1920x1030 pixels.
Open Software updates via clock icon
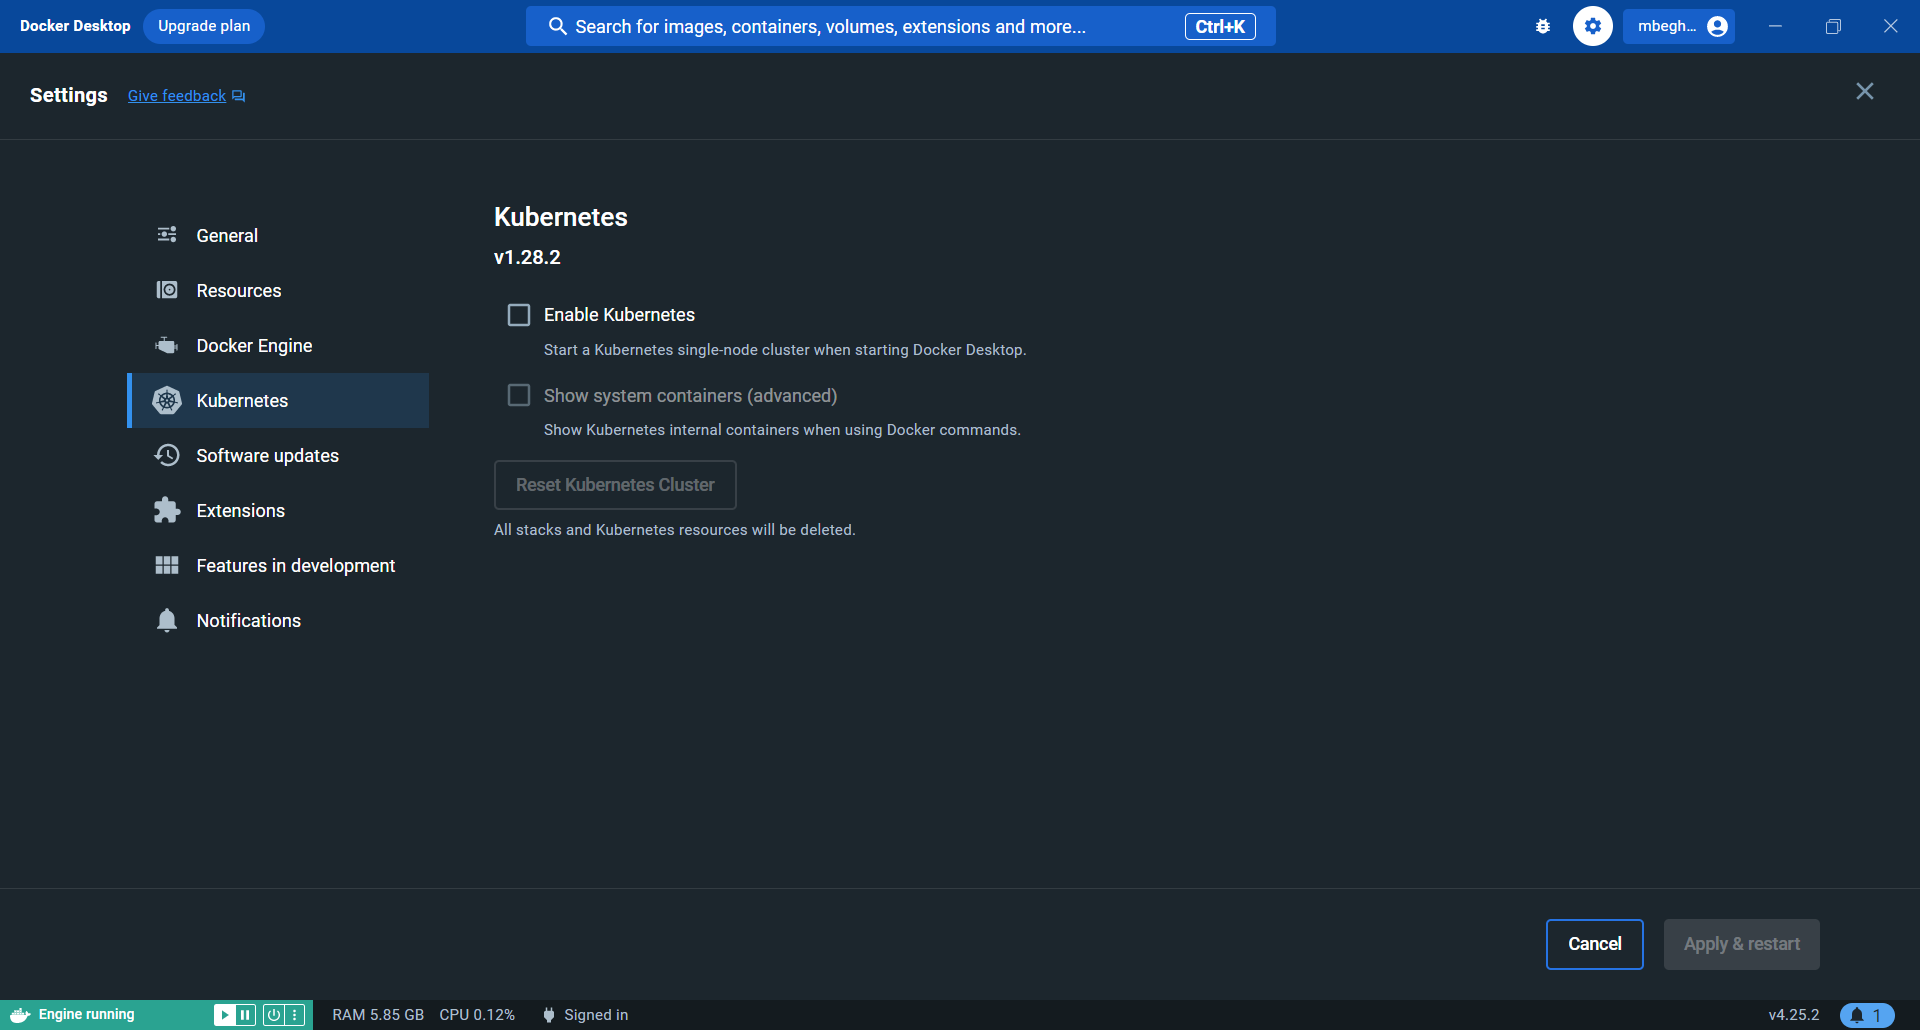[x=167, y=455]
